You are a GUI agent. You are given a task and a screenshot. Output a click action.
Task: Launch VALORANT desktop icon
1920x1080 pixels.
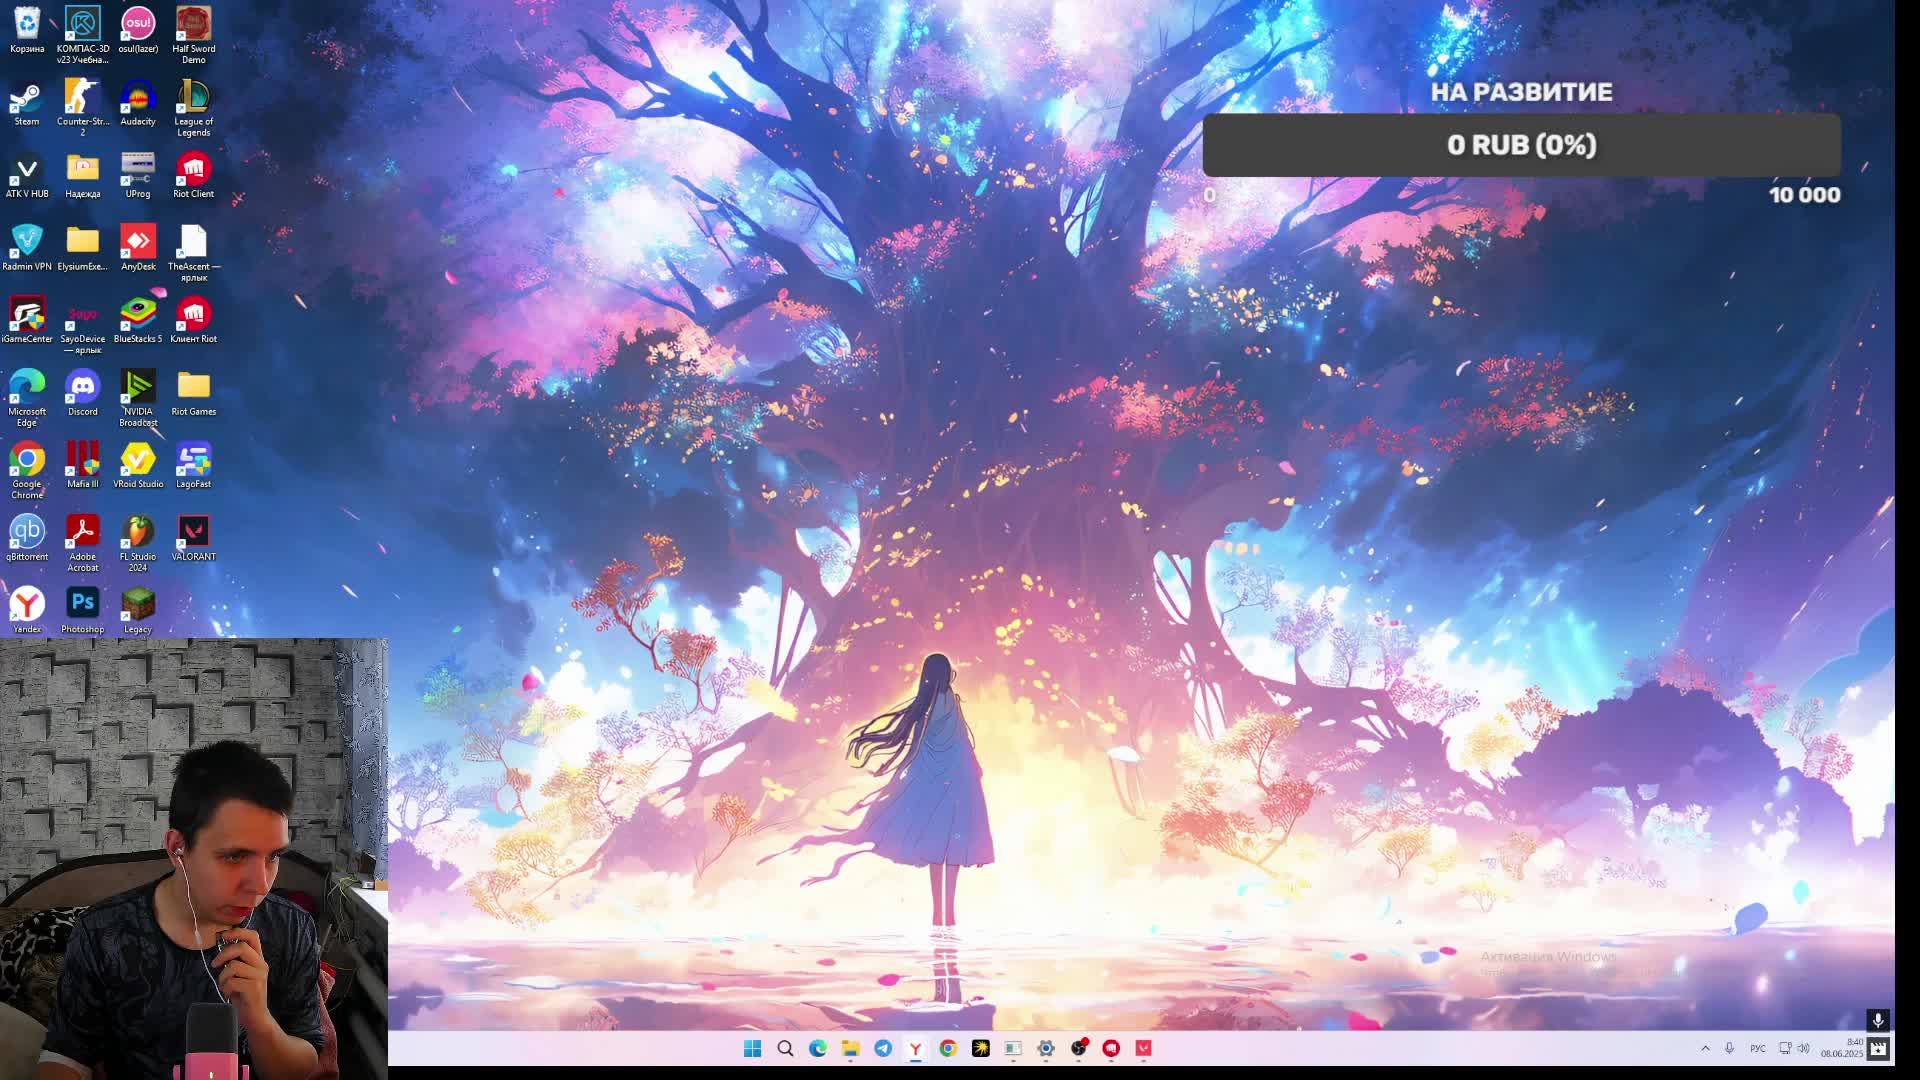tap(193, 538)
